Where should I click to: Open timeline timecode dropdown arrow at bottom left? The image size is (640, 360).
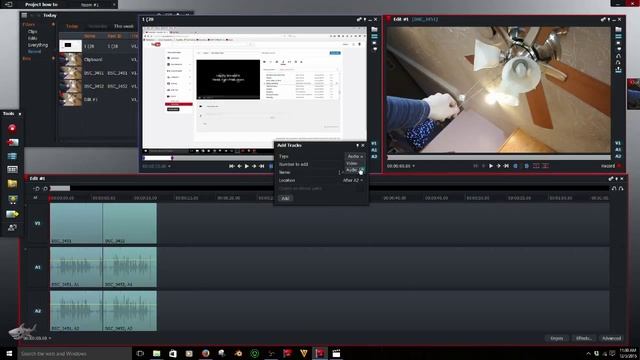[50, 338]
